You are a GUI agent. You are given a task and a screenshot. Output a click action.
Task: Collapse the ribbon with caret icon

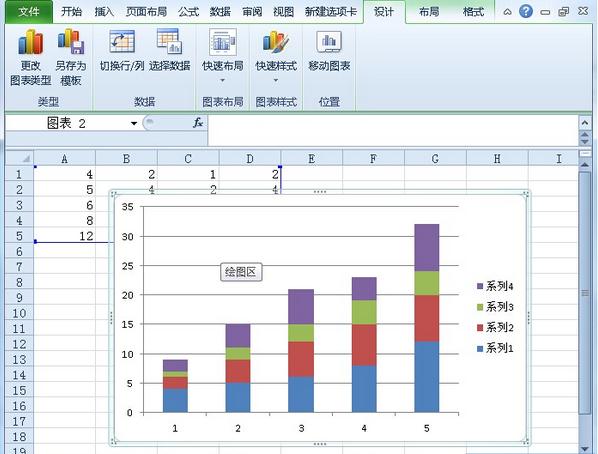coord(507,12)
